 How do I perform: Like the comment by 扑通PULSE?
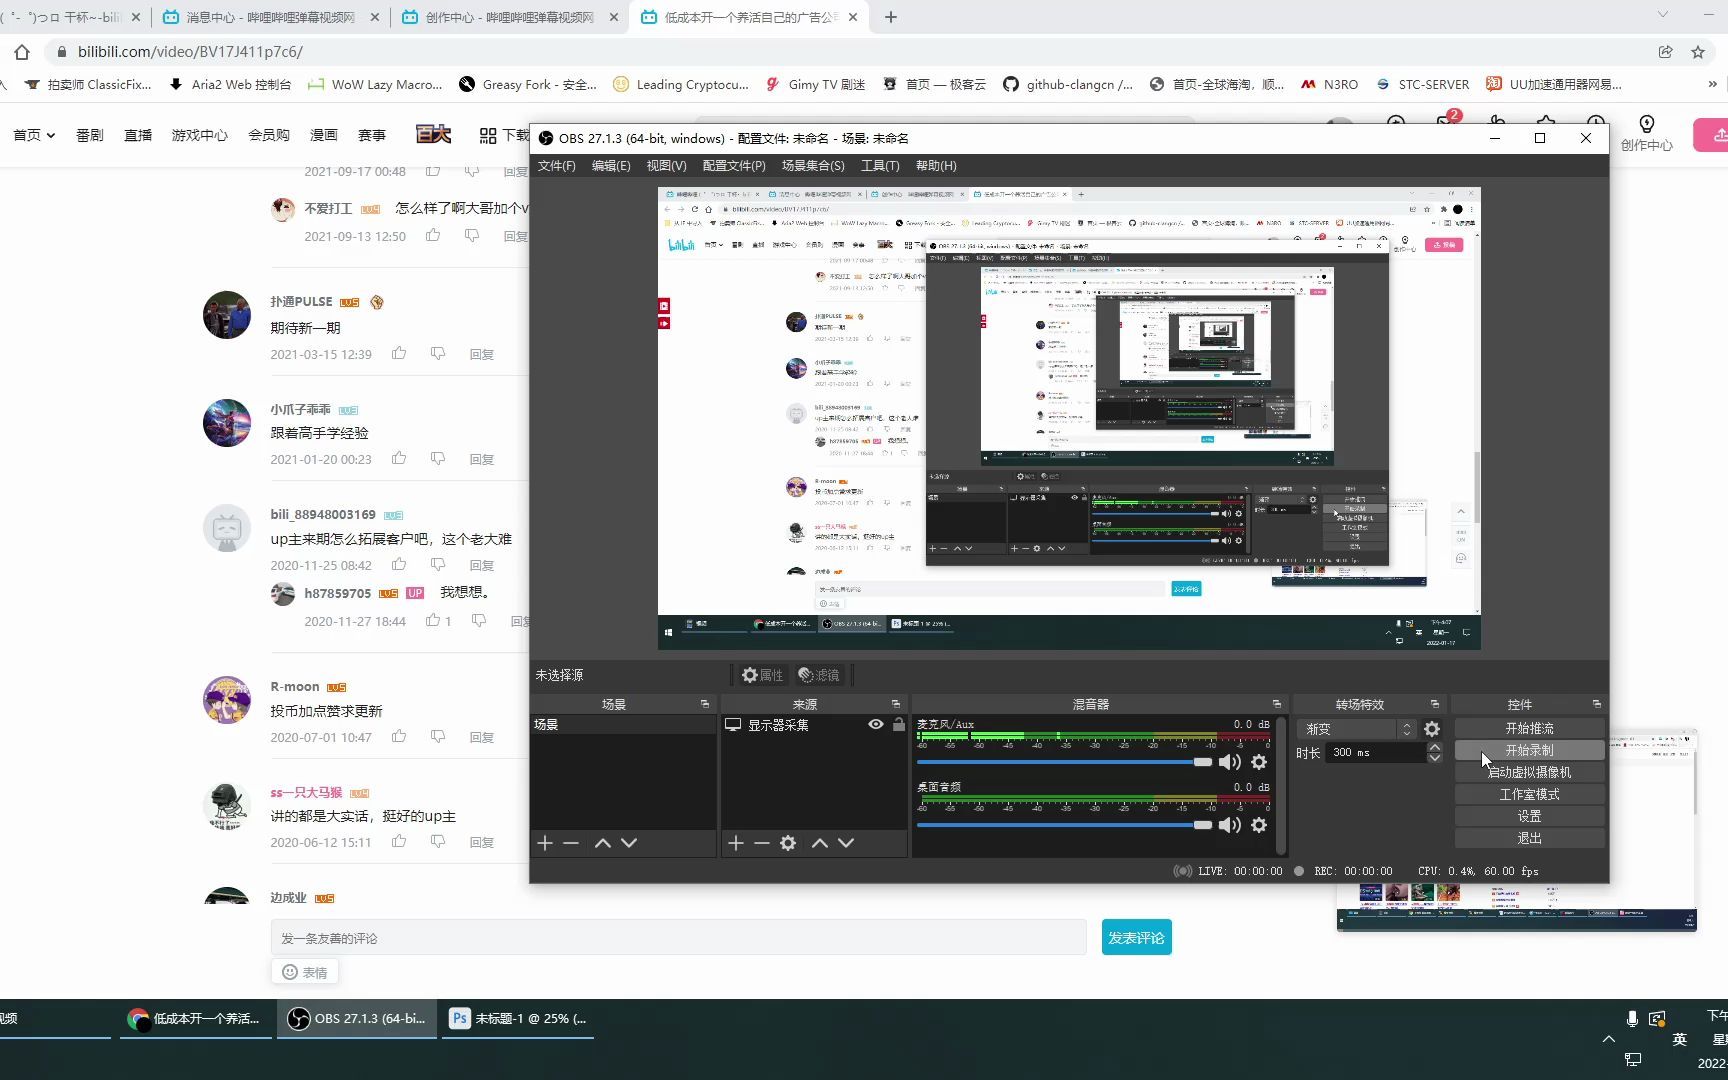point(399,353)
